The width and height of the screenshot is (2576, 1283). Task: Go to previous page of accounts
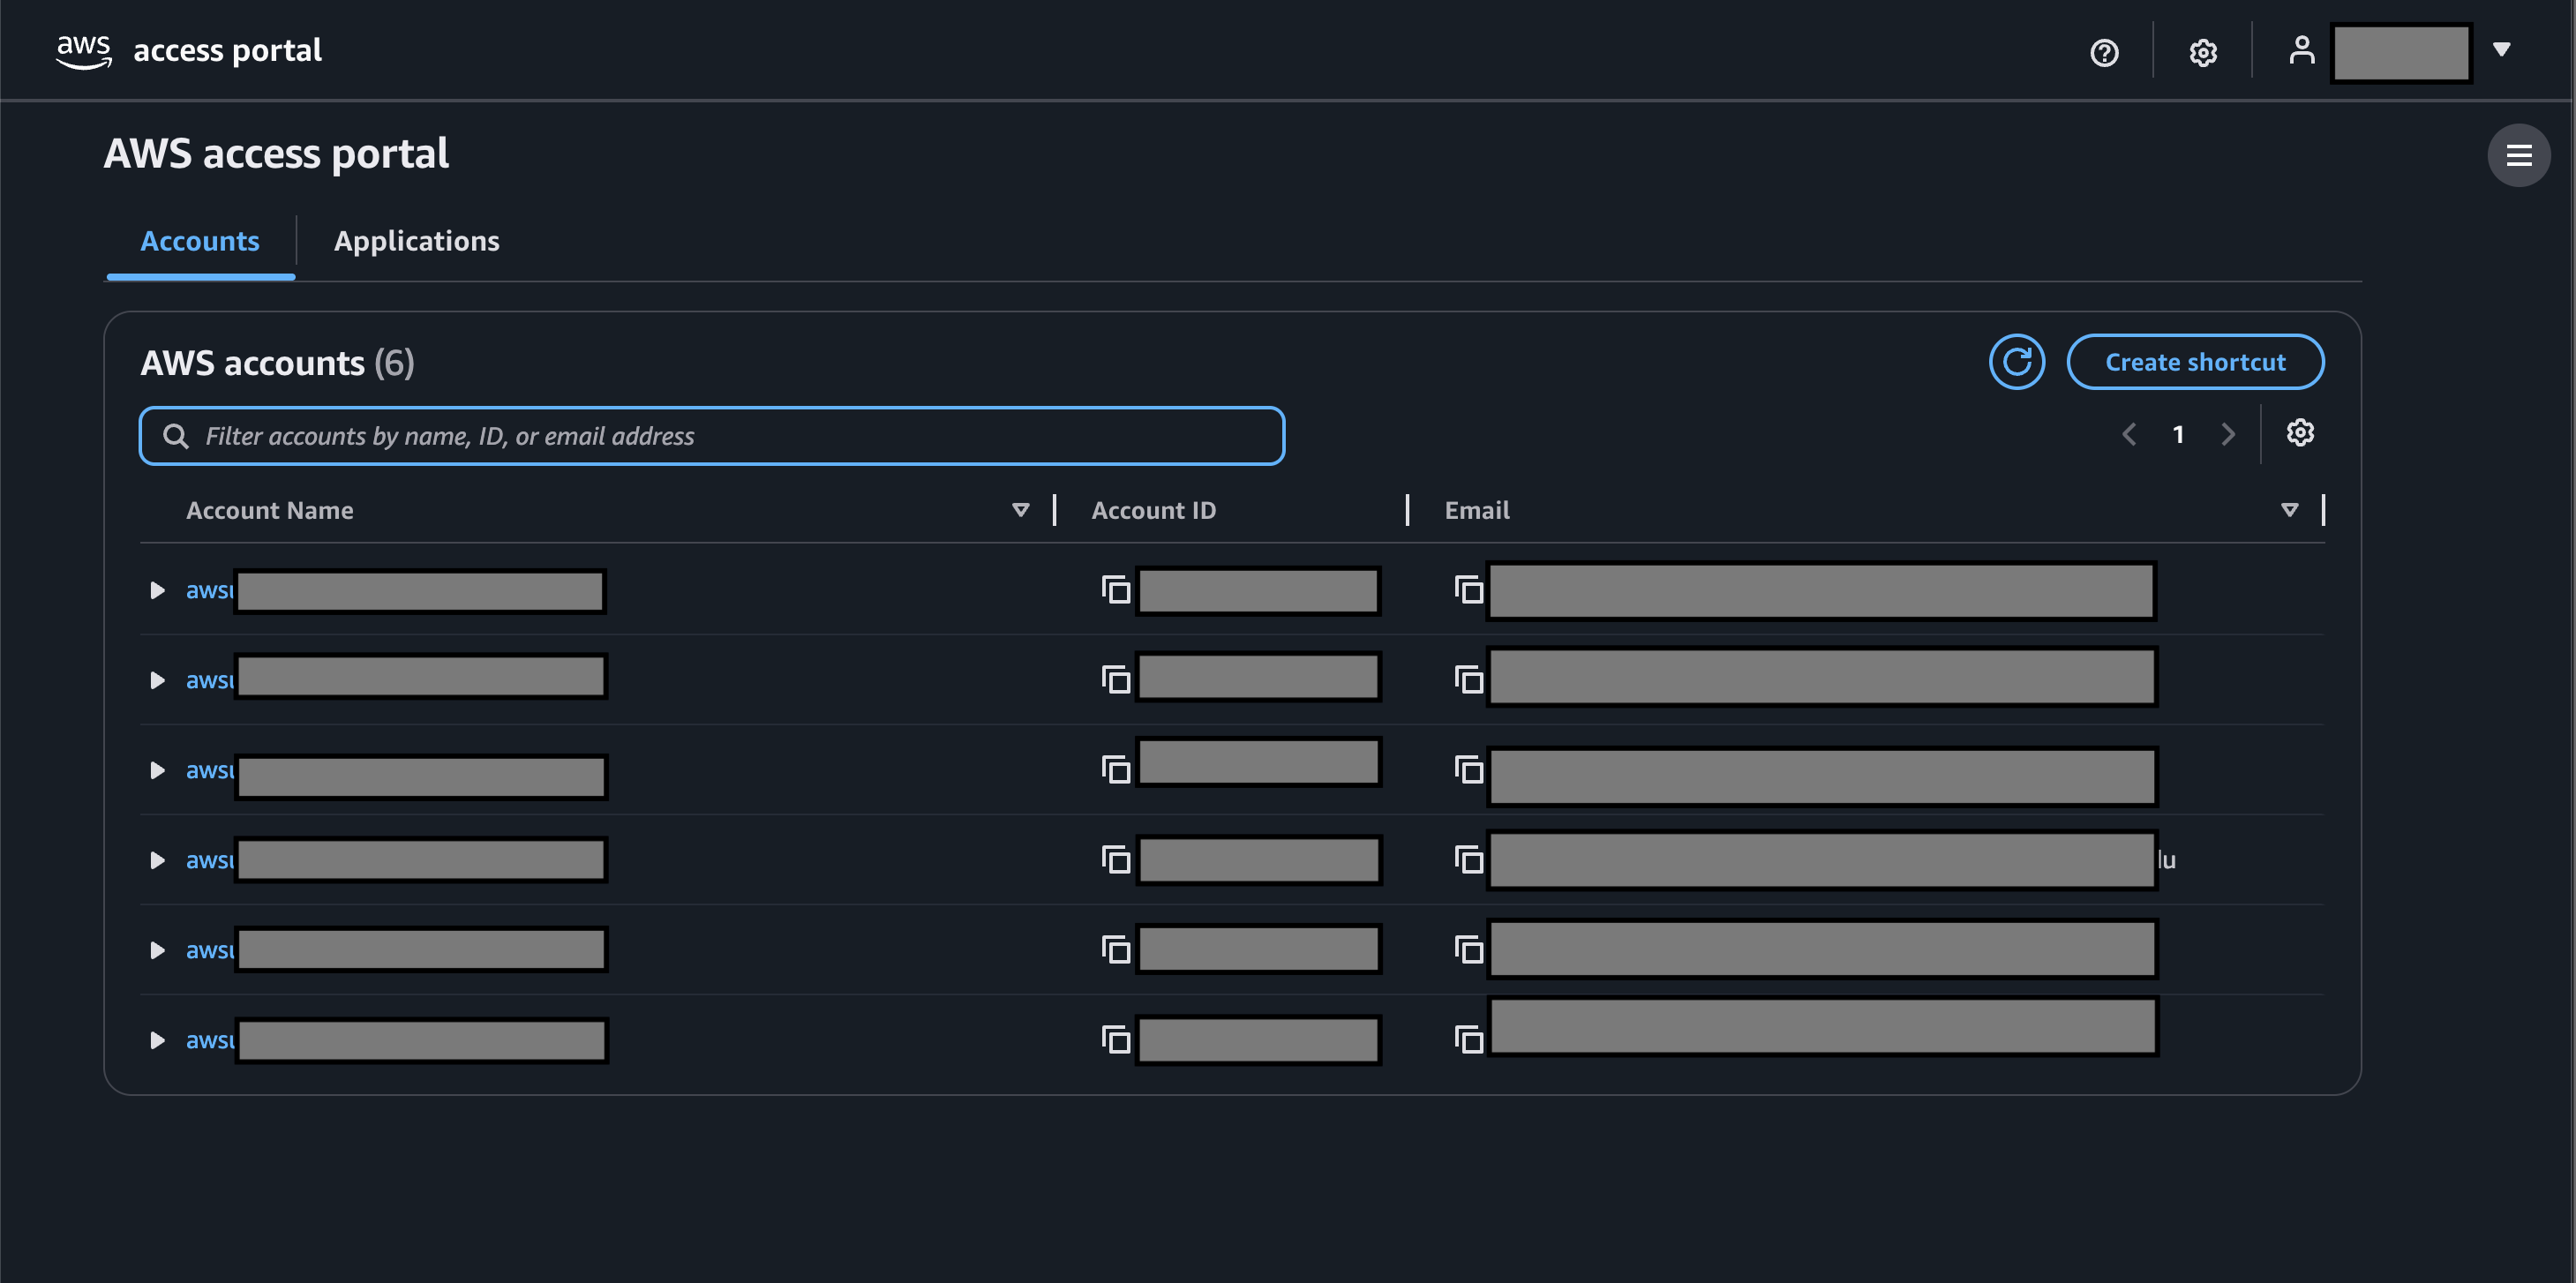click(2129, 434)
